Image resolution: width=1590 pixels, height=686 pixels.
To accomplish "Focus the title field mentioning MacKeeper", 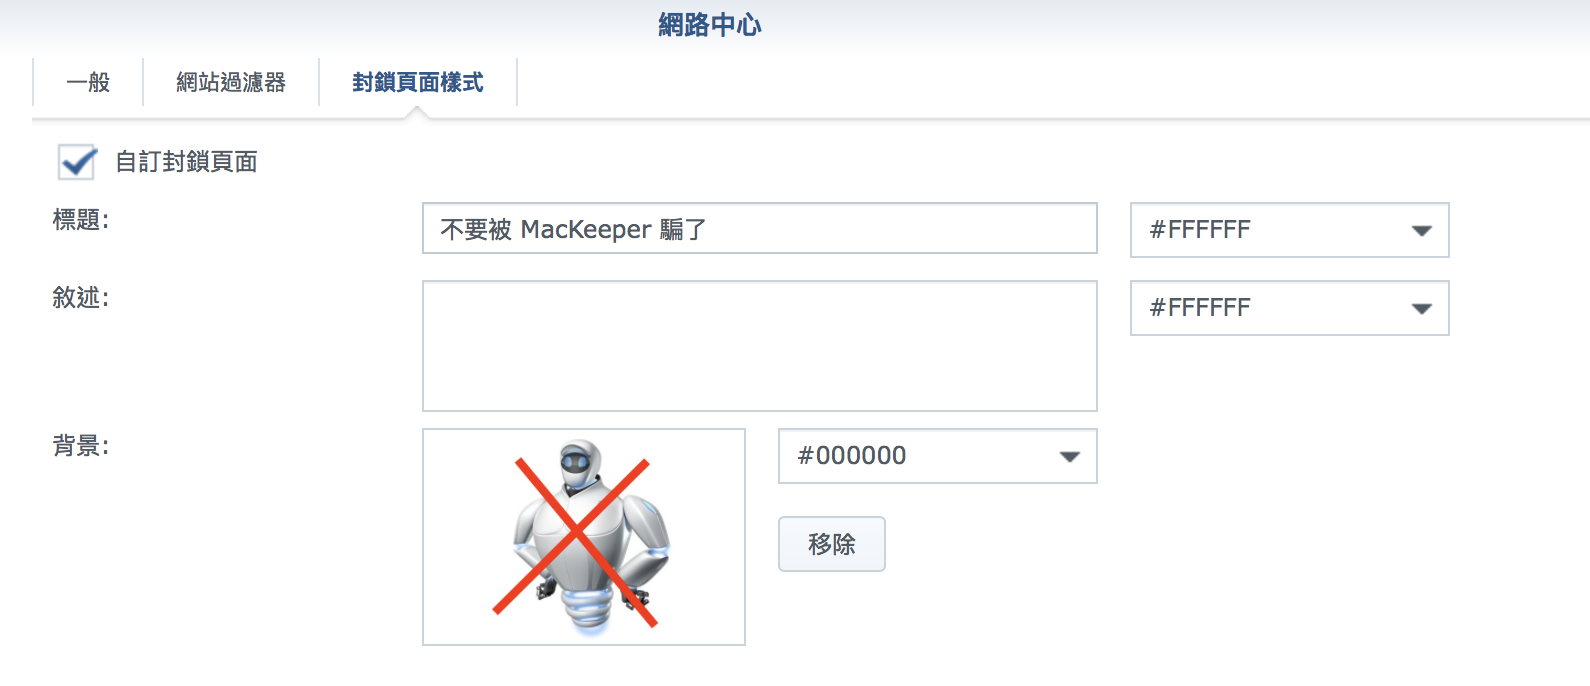I will 760,229.
